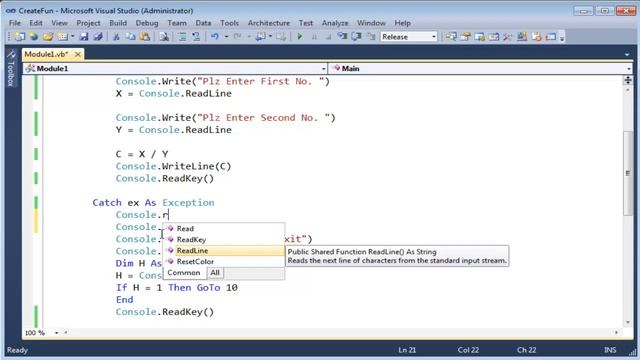Viewport: 640px width, 360px height.
Task: Select the Module1.vb document tab
Action: click(46, 54)
